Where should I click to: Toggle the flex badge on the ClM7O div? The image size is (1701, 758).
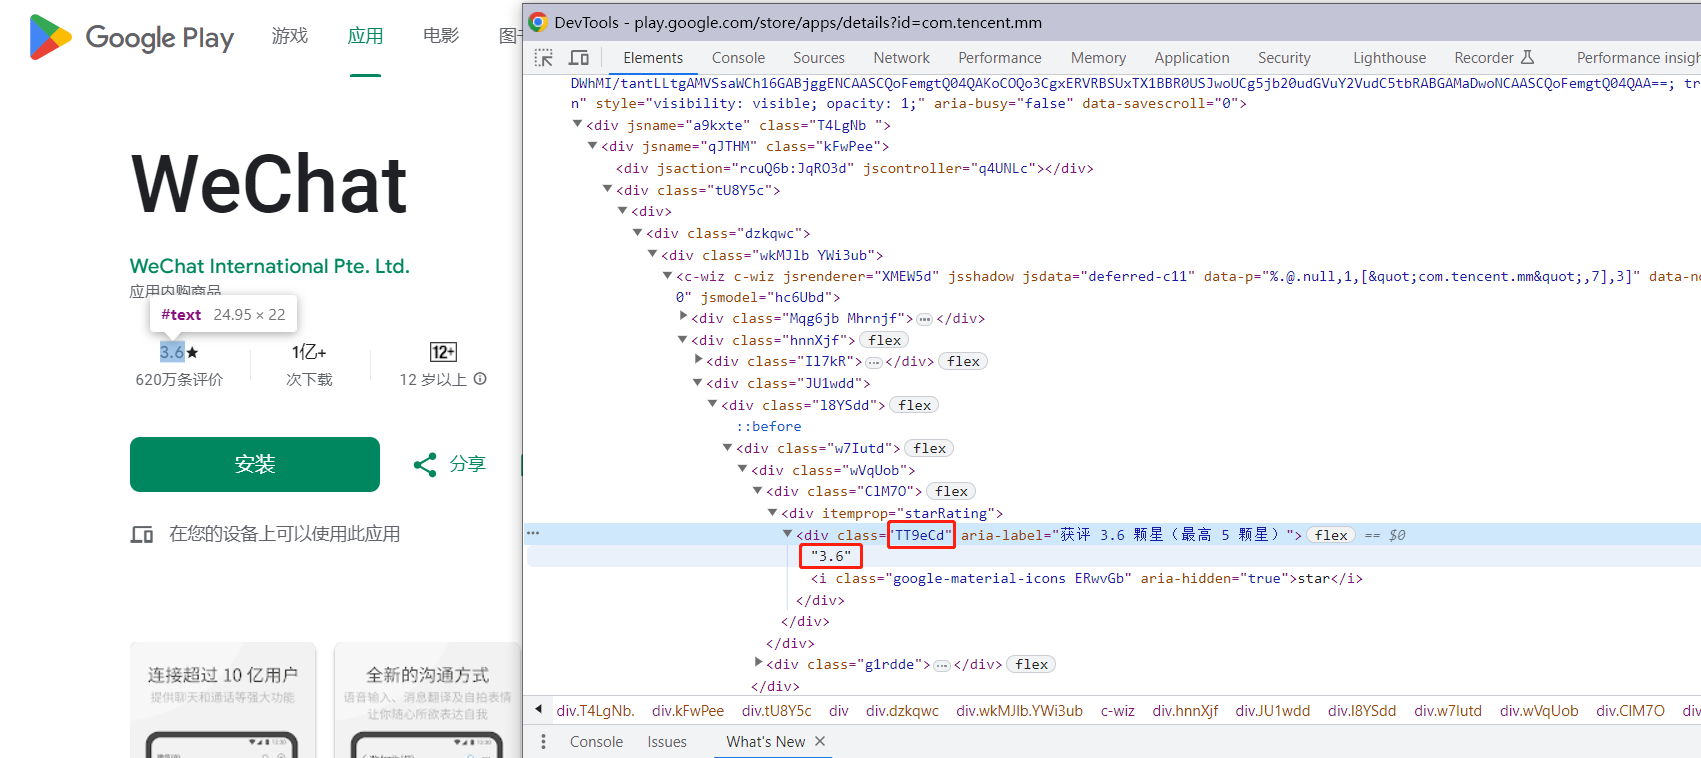[x=951, y=491]
